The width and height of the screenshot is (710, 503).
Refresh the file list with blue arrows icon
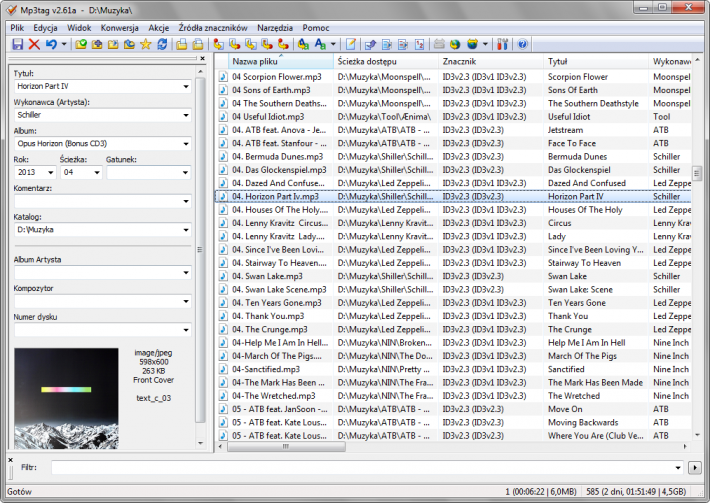point(162,44)
